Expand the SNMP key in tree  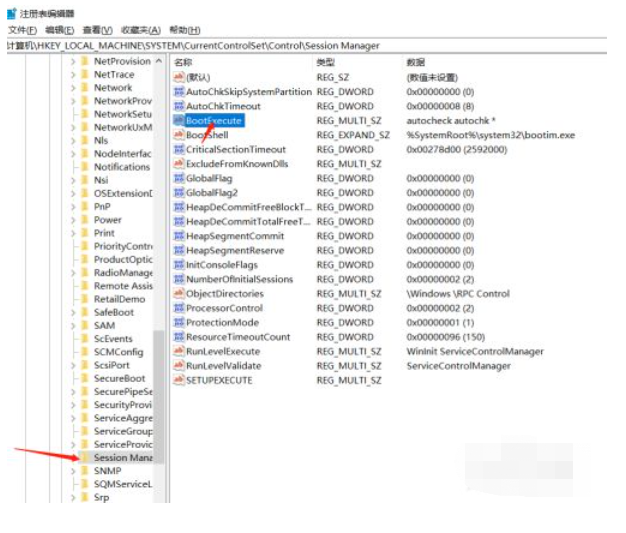73,471
